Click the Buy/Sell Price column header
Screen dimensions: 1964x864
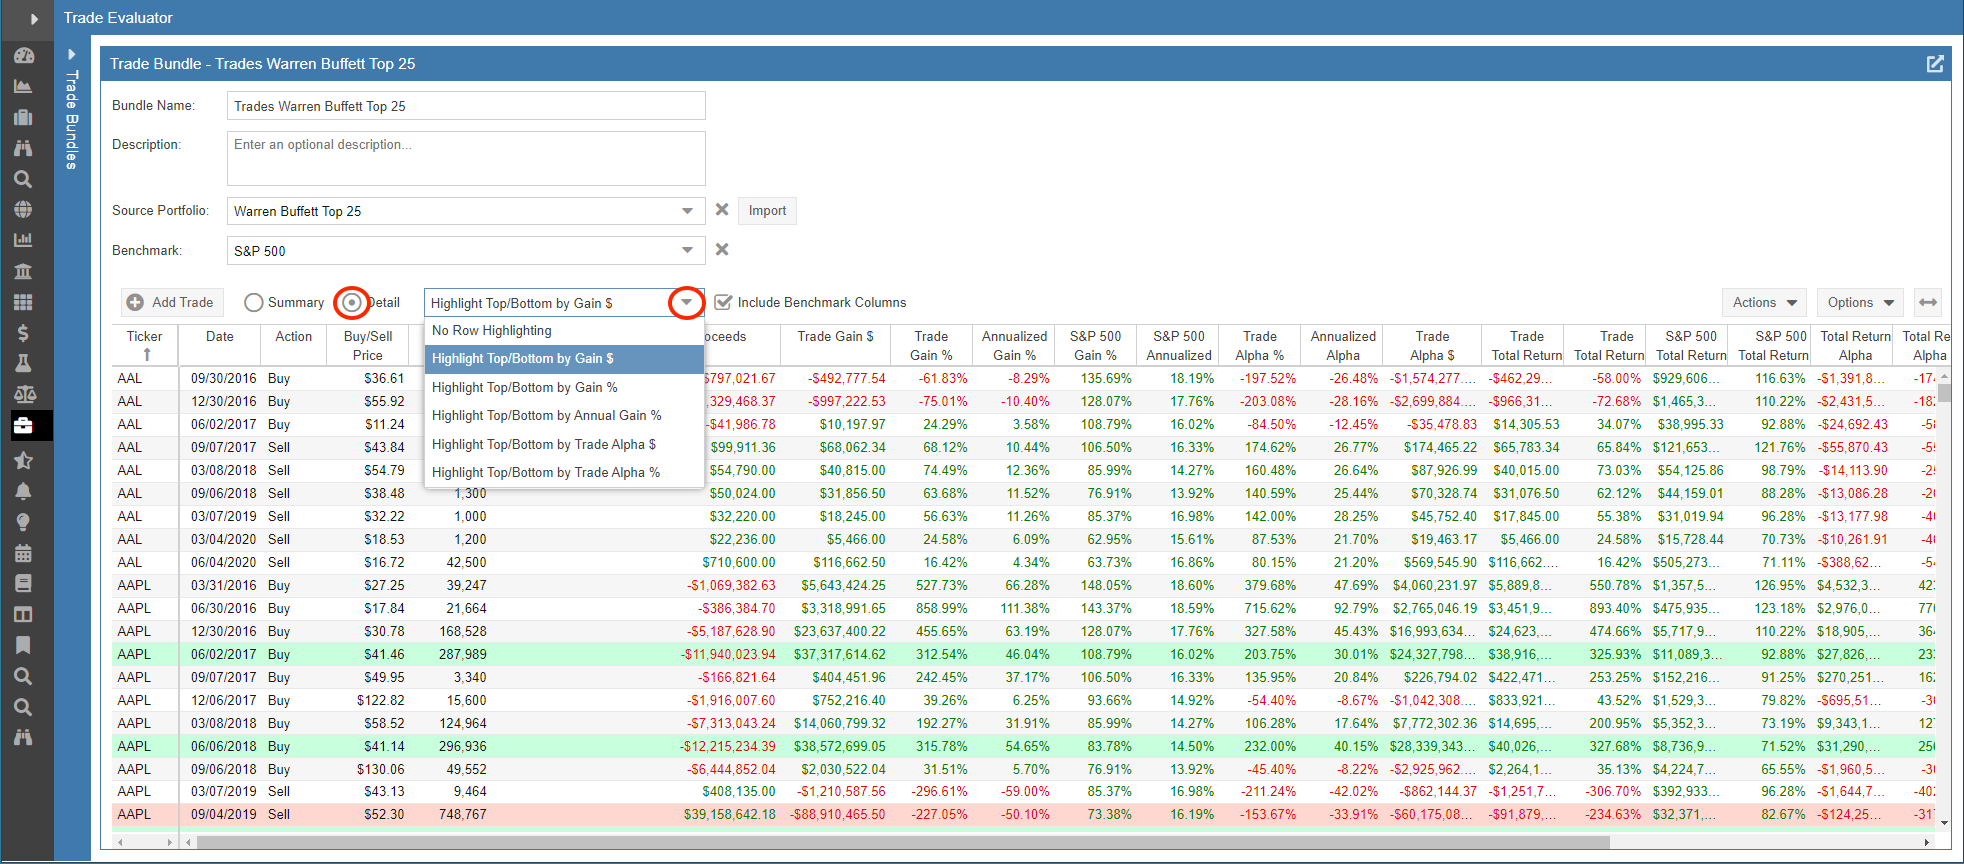click(x=368, y=345)
